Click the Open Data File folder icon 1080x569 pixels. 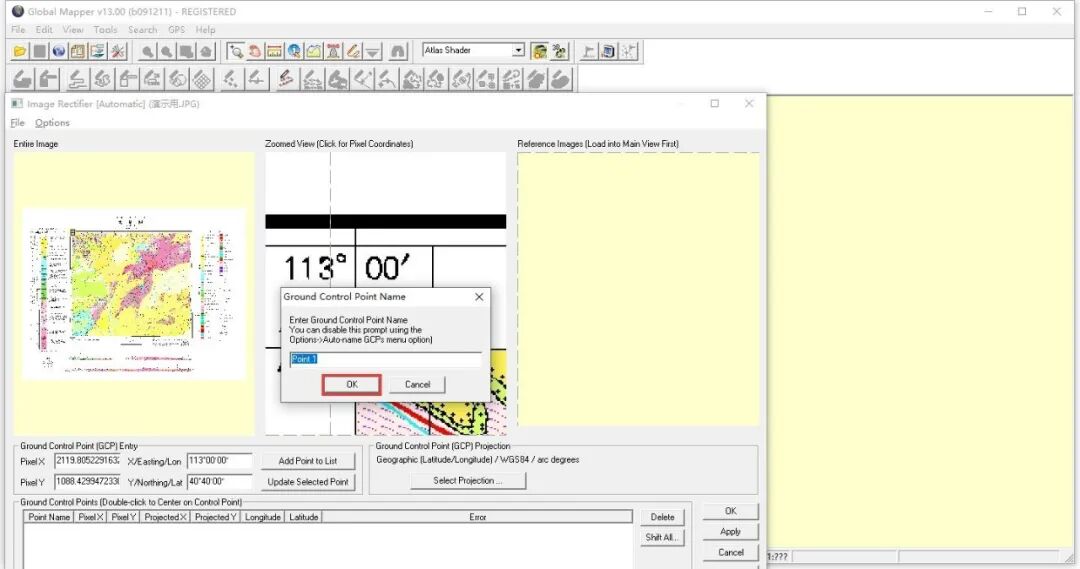pos(20,51)
